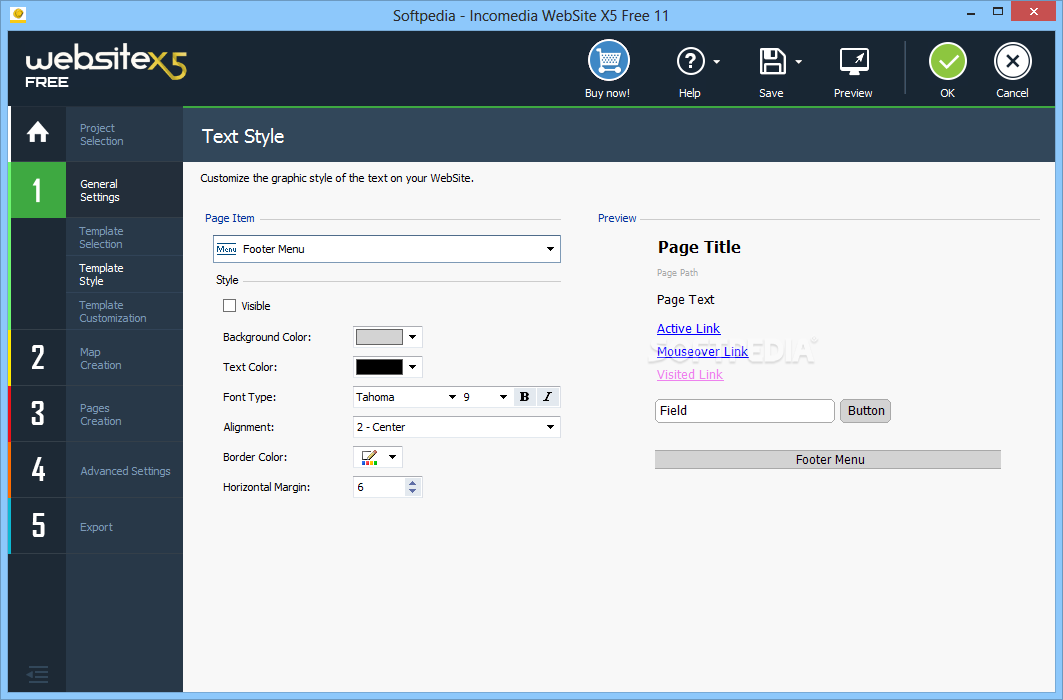This screenshot has height=700, width=1063.
Task: Click the WebSite X5 Free logo
Action: tap(106, 68)
